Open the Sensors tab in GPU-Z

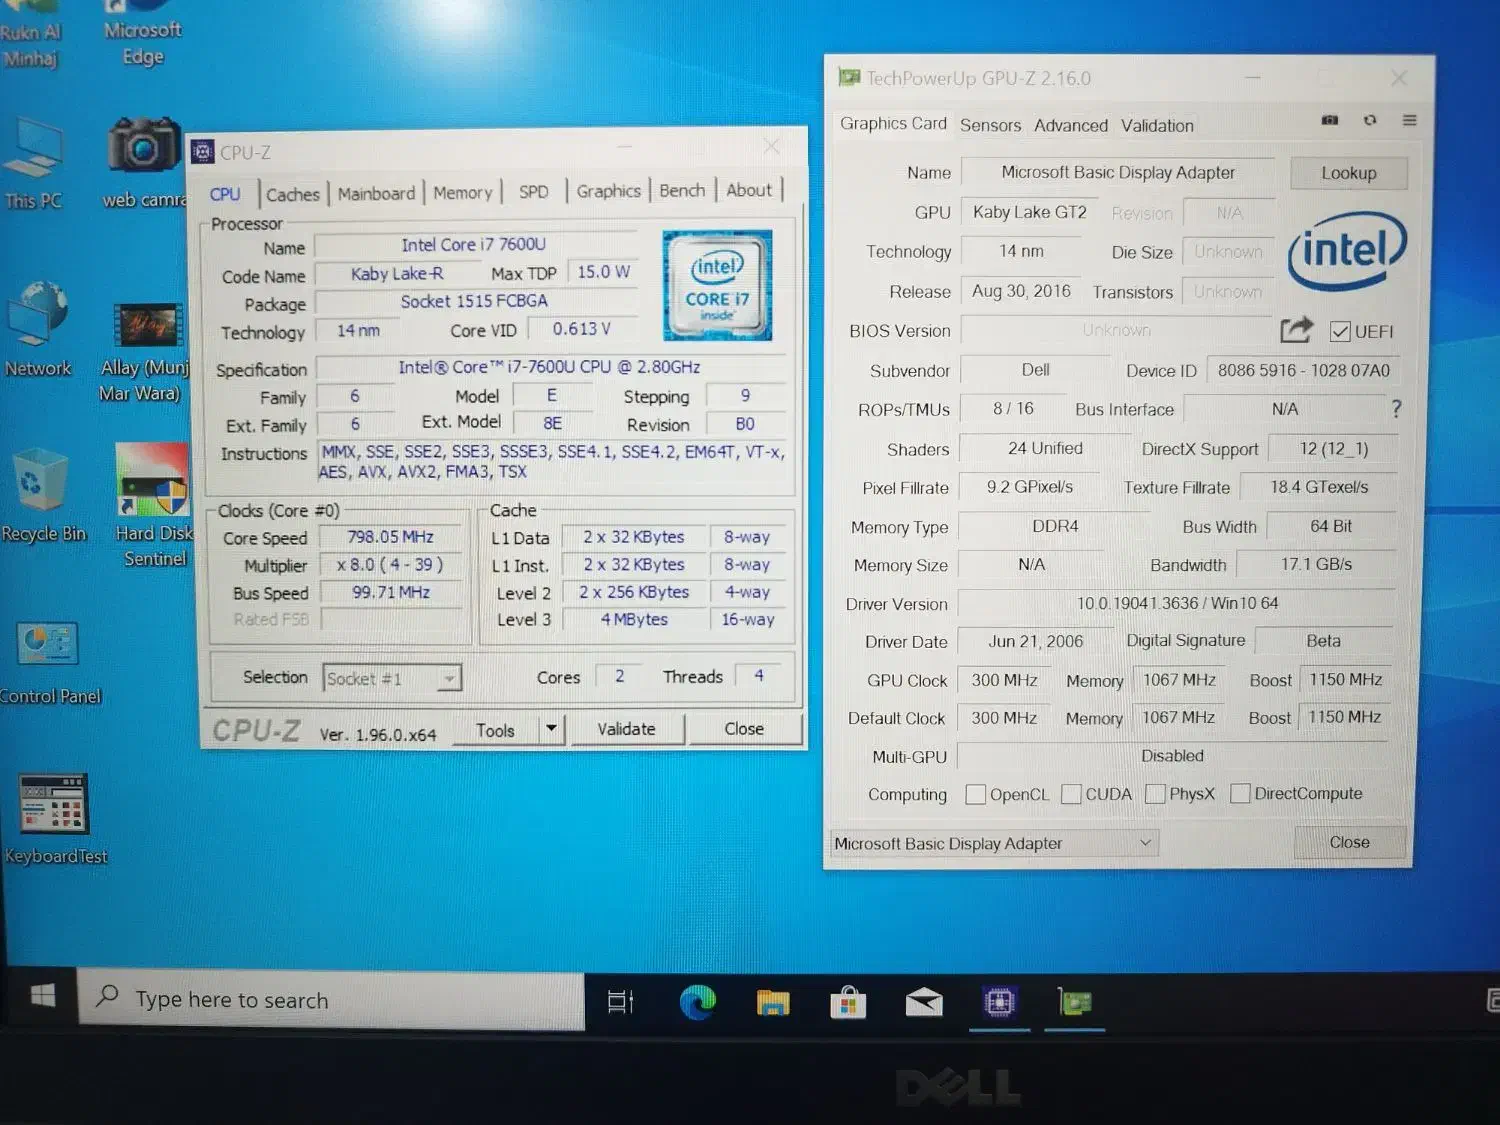990,125
